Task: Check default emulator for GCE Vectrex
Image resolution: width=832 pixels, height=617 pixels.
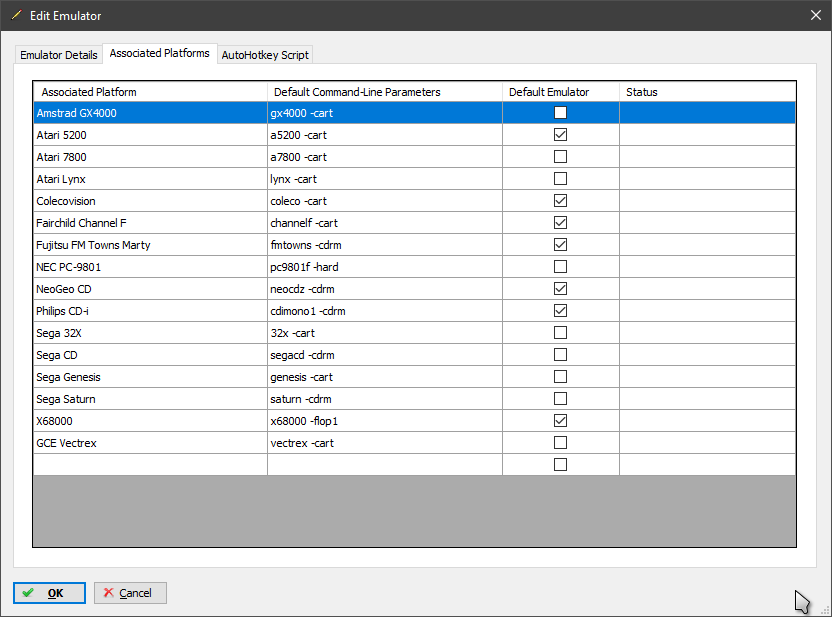Action: [560, 443]
